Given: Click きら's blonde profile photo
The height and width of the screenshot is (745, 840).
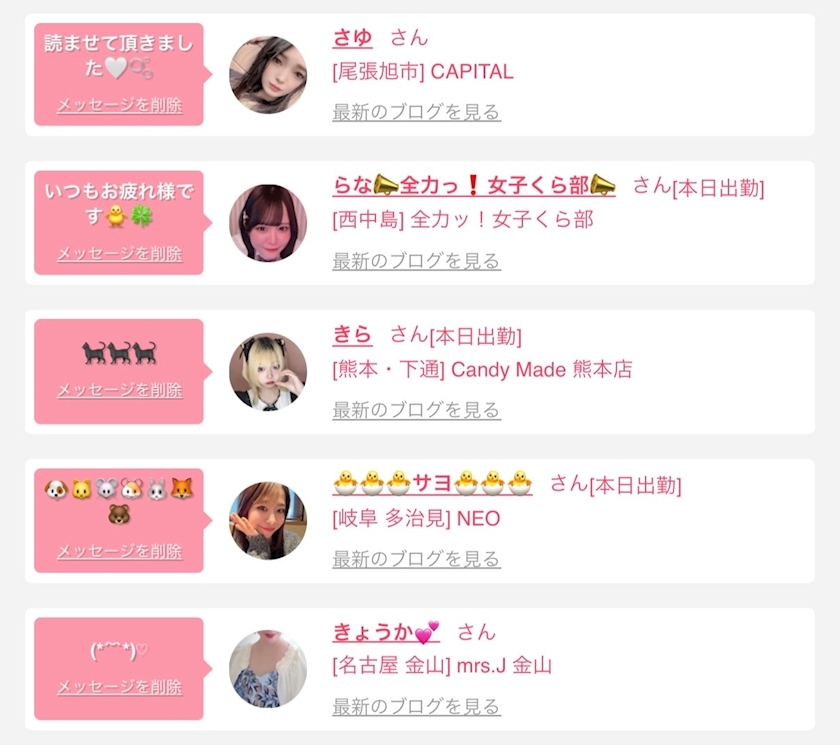Looking at the screenshot, I should coord(268,372).
